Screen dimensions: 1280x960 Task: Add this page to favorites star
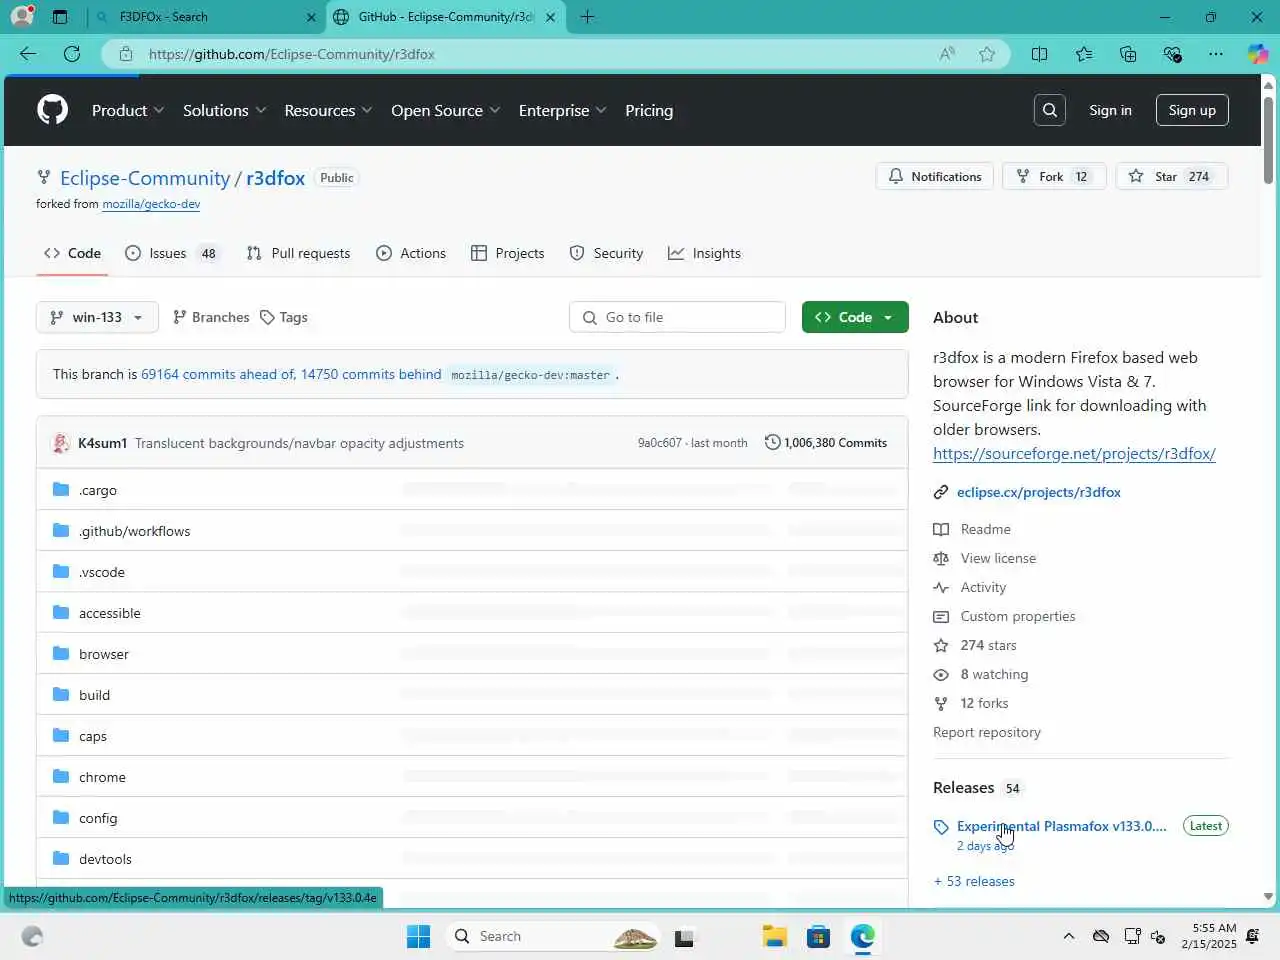(987, 54)
